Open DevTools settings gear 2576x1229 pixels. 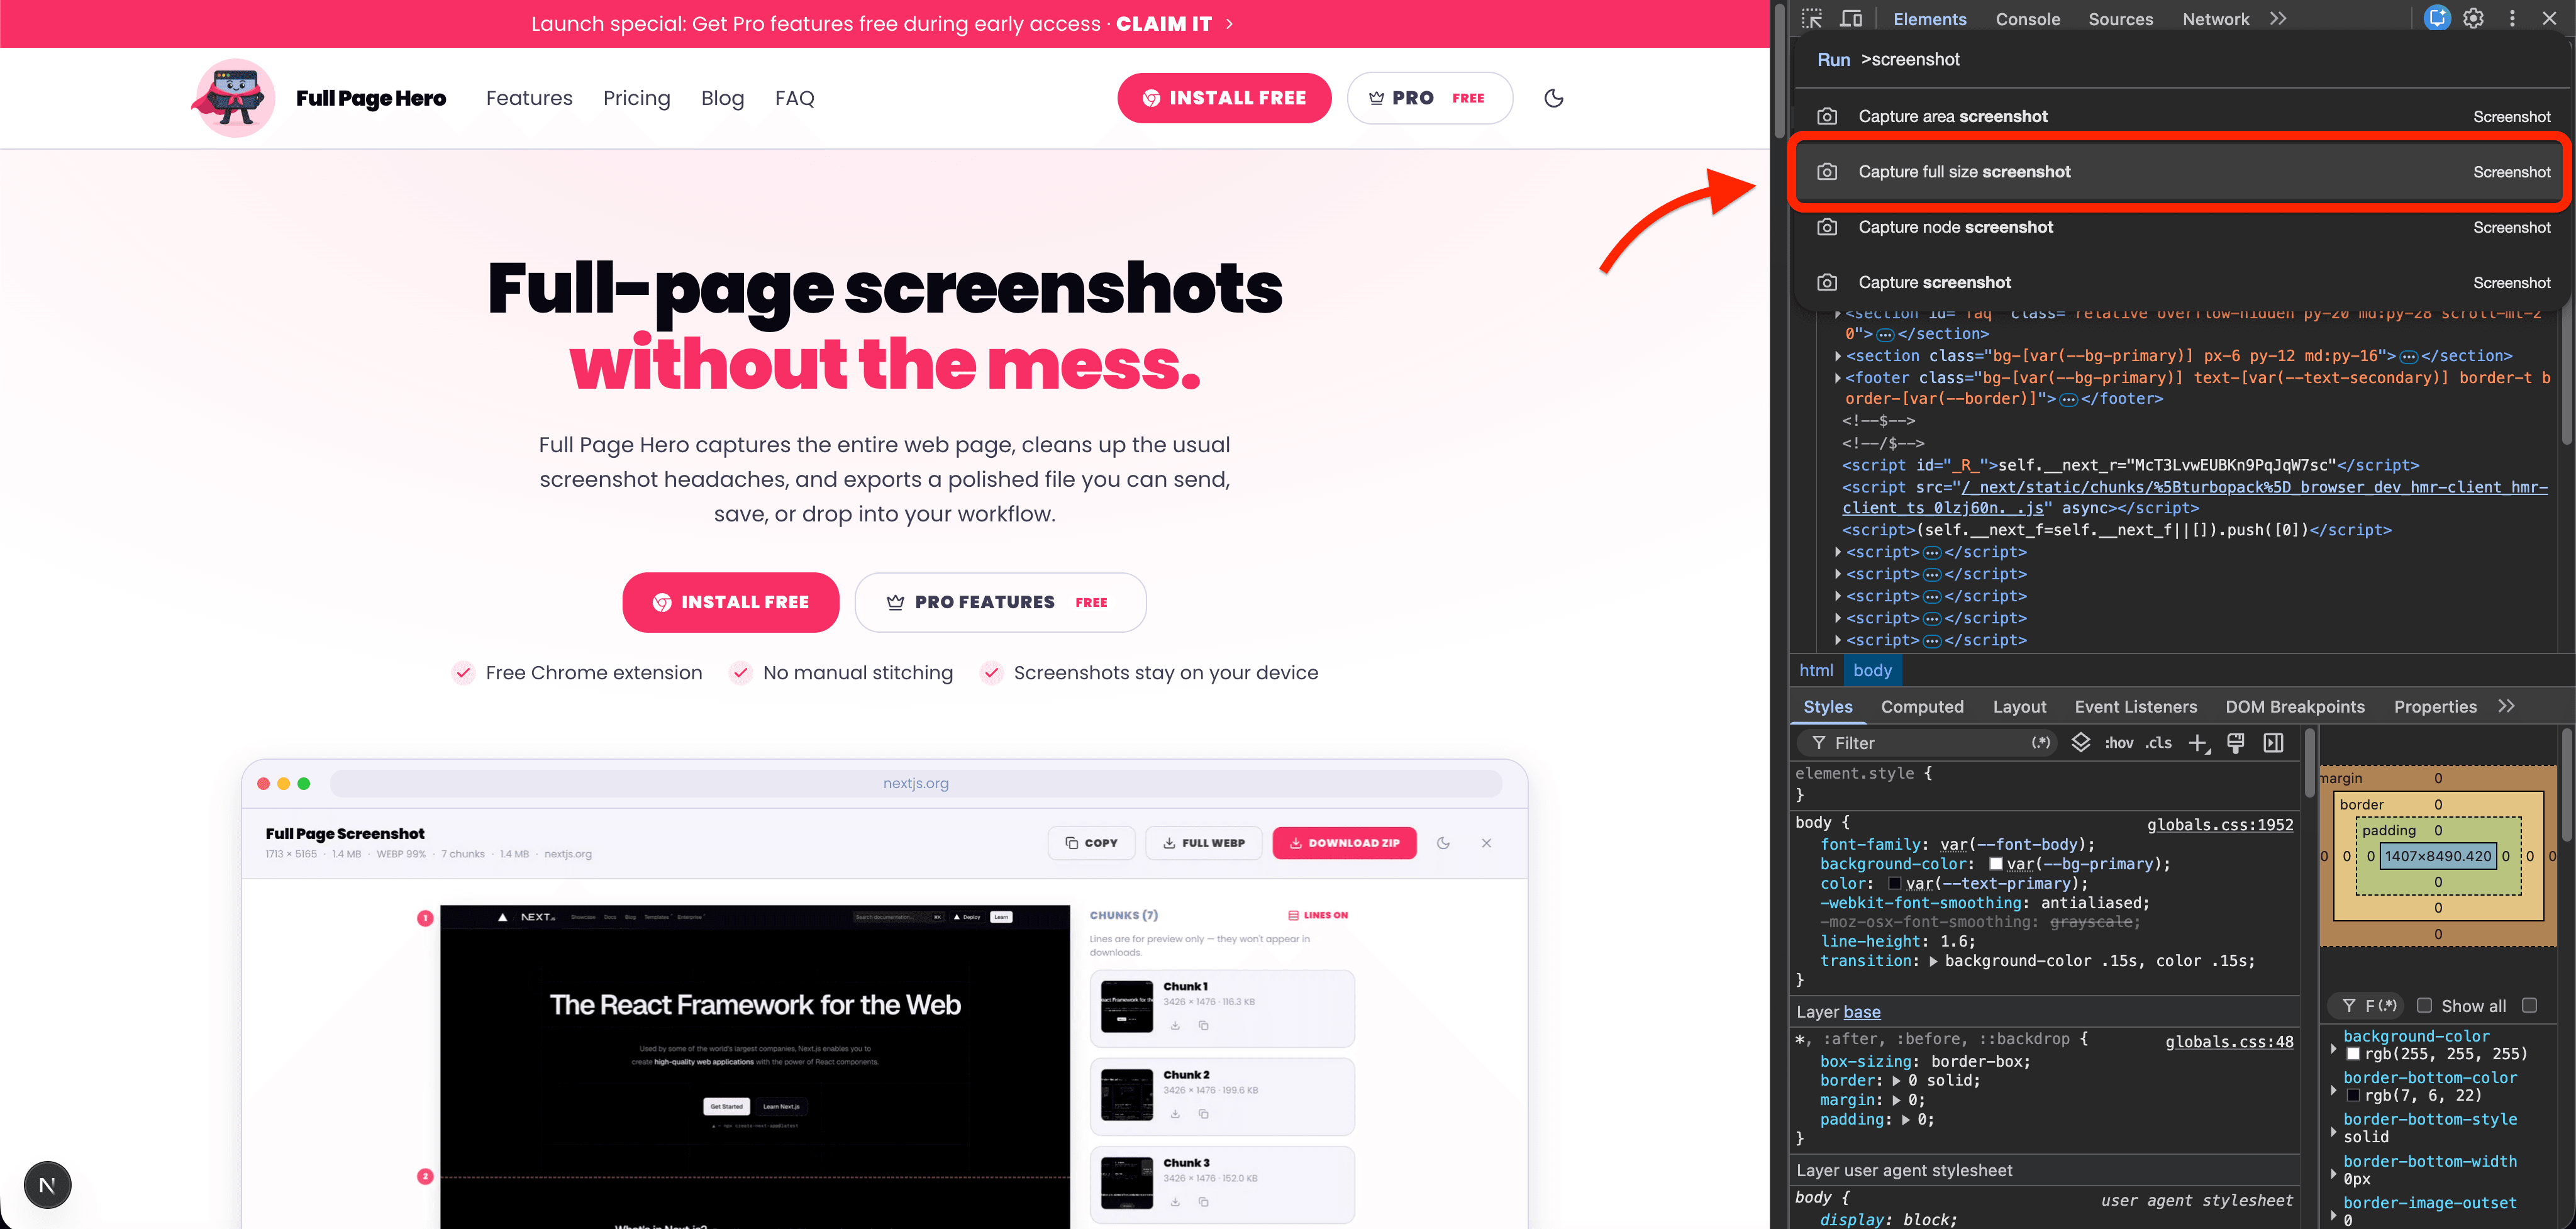click(x=2473, y=18)
